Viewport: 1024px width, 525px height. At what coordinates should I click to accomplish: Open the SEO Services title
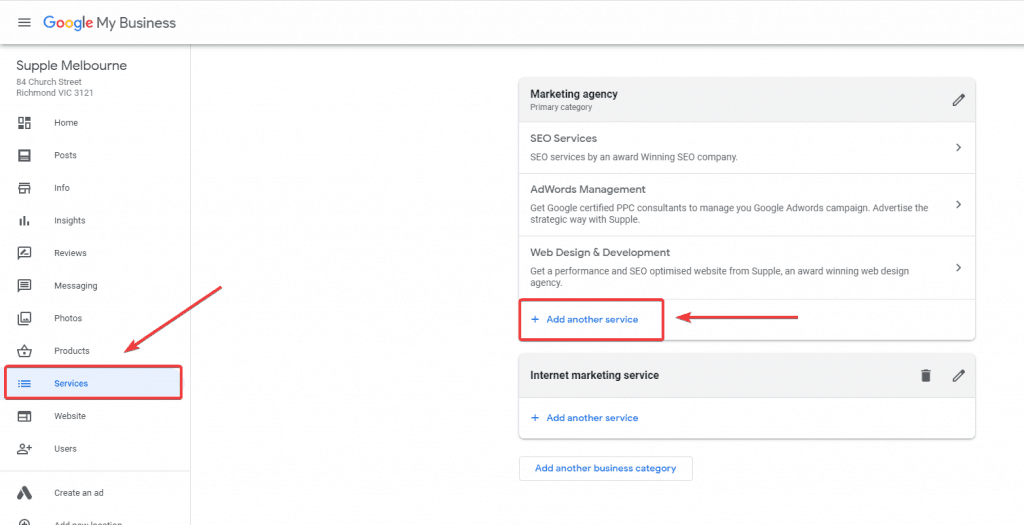(x=564, y=138)
